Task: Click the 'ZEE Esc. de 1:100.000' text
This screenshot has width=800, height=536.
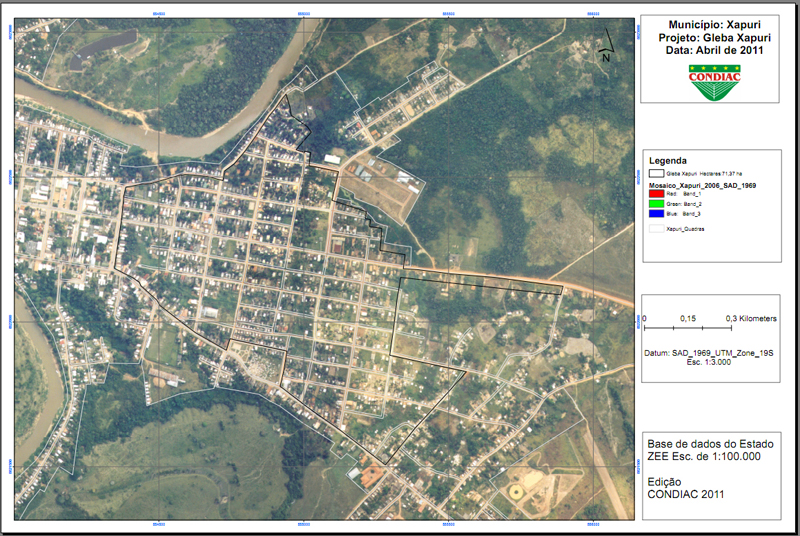Action: coord(704,456)
